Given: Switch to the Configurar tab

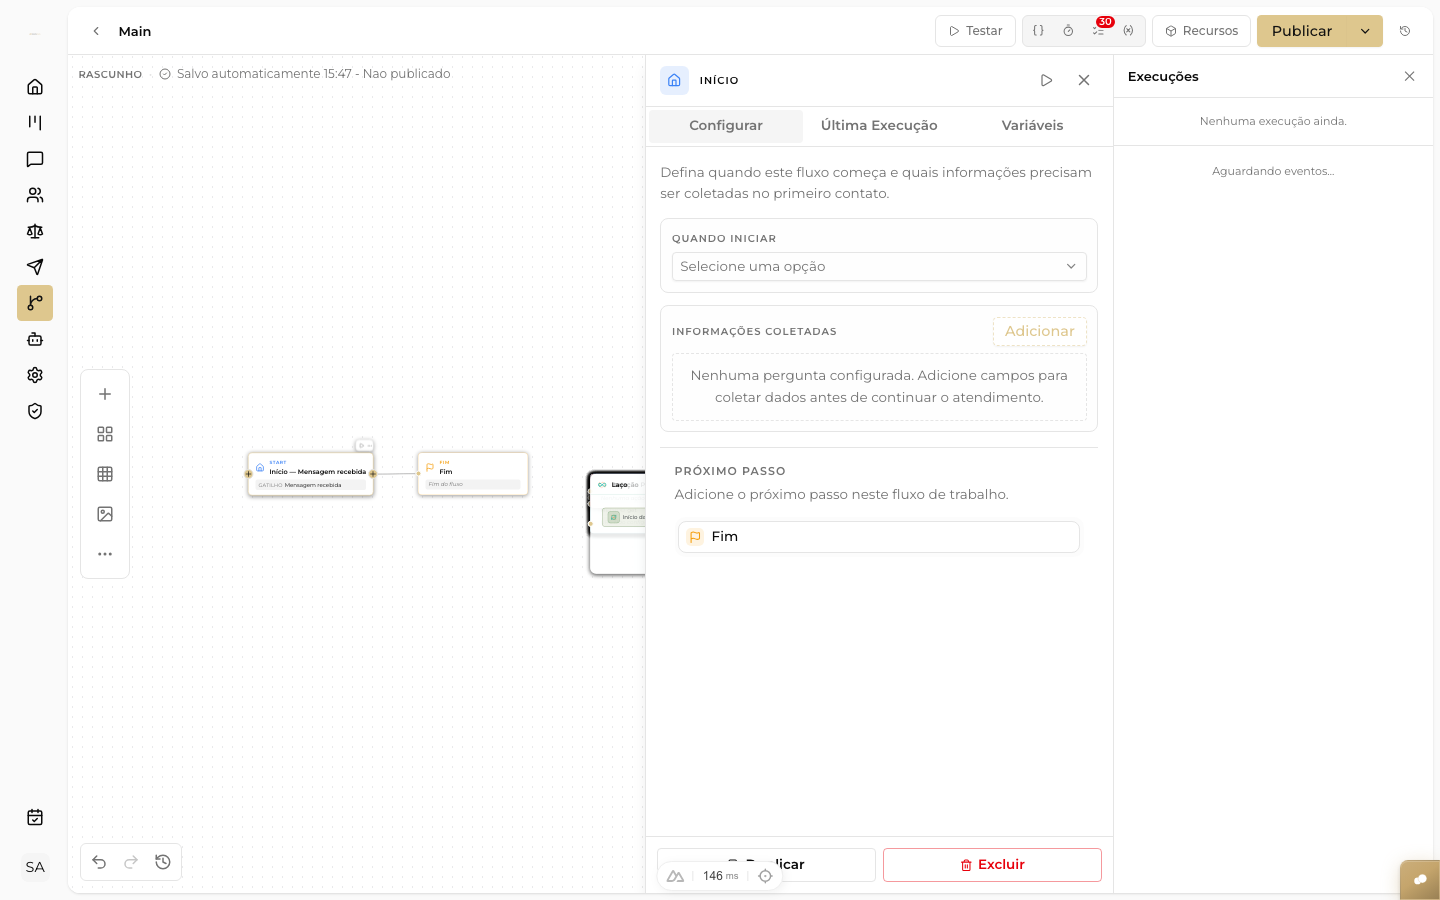Looking at the screenshot, I should click(x=726, y=126).
